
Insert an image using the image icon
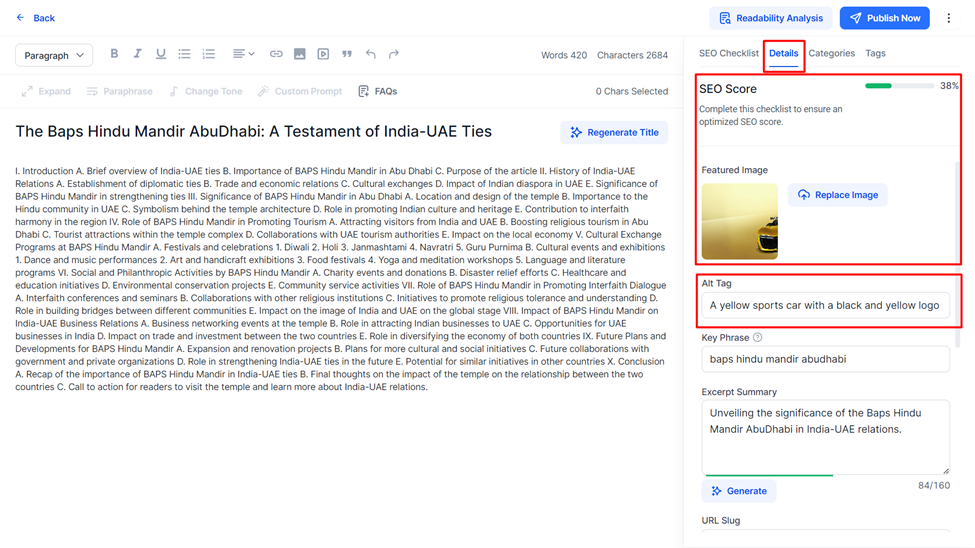click(x=300, y=54)
